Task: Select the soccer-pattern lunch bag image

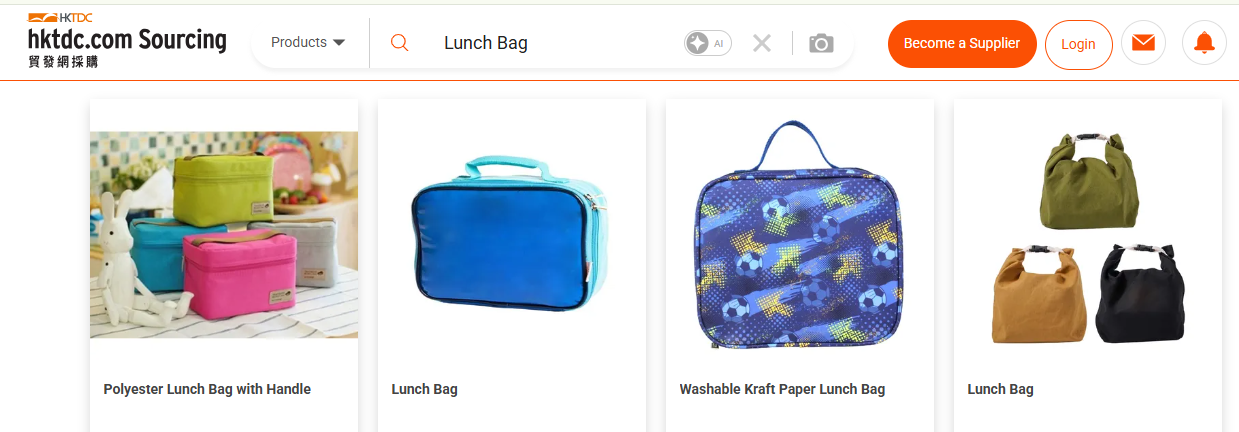Action: click(800, 234)
